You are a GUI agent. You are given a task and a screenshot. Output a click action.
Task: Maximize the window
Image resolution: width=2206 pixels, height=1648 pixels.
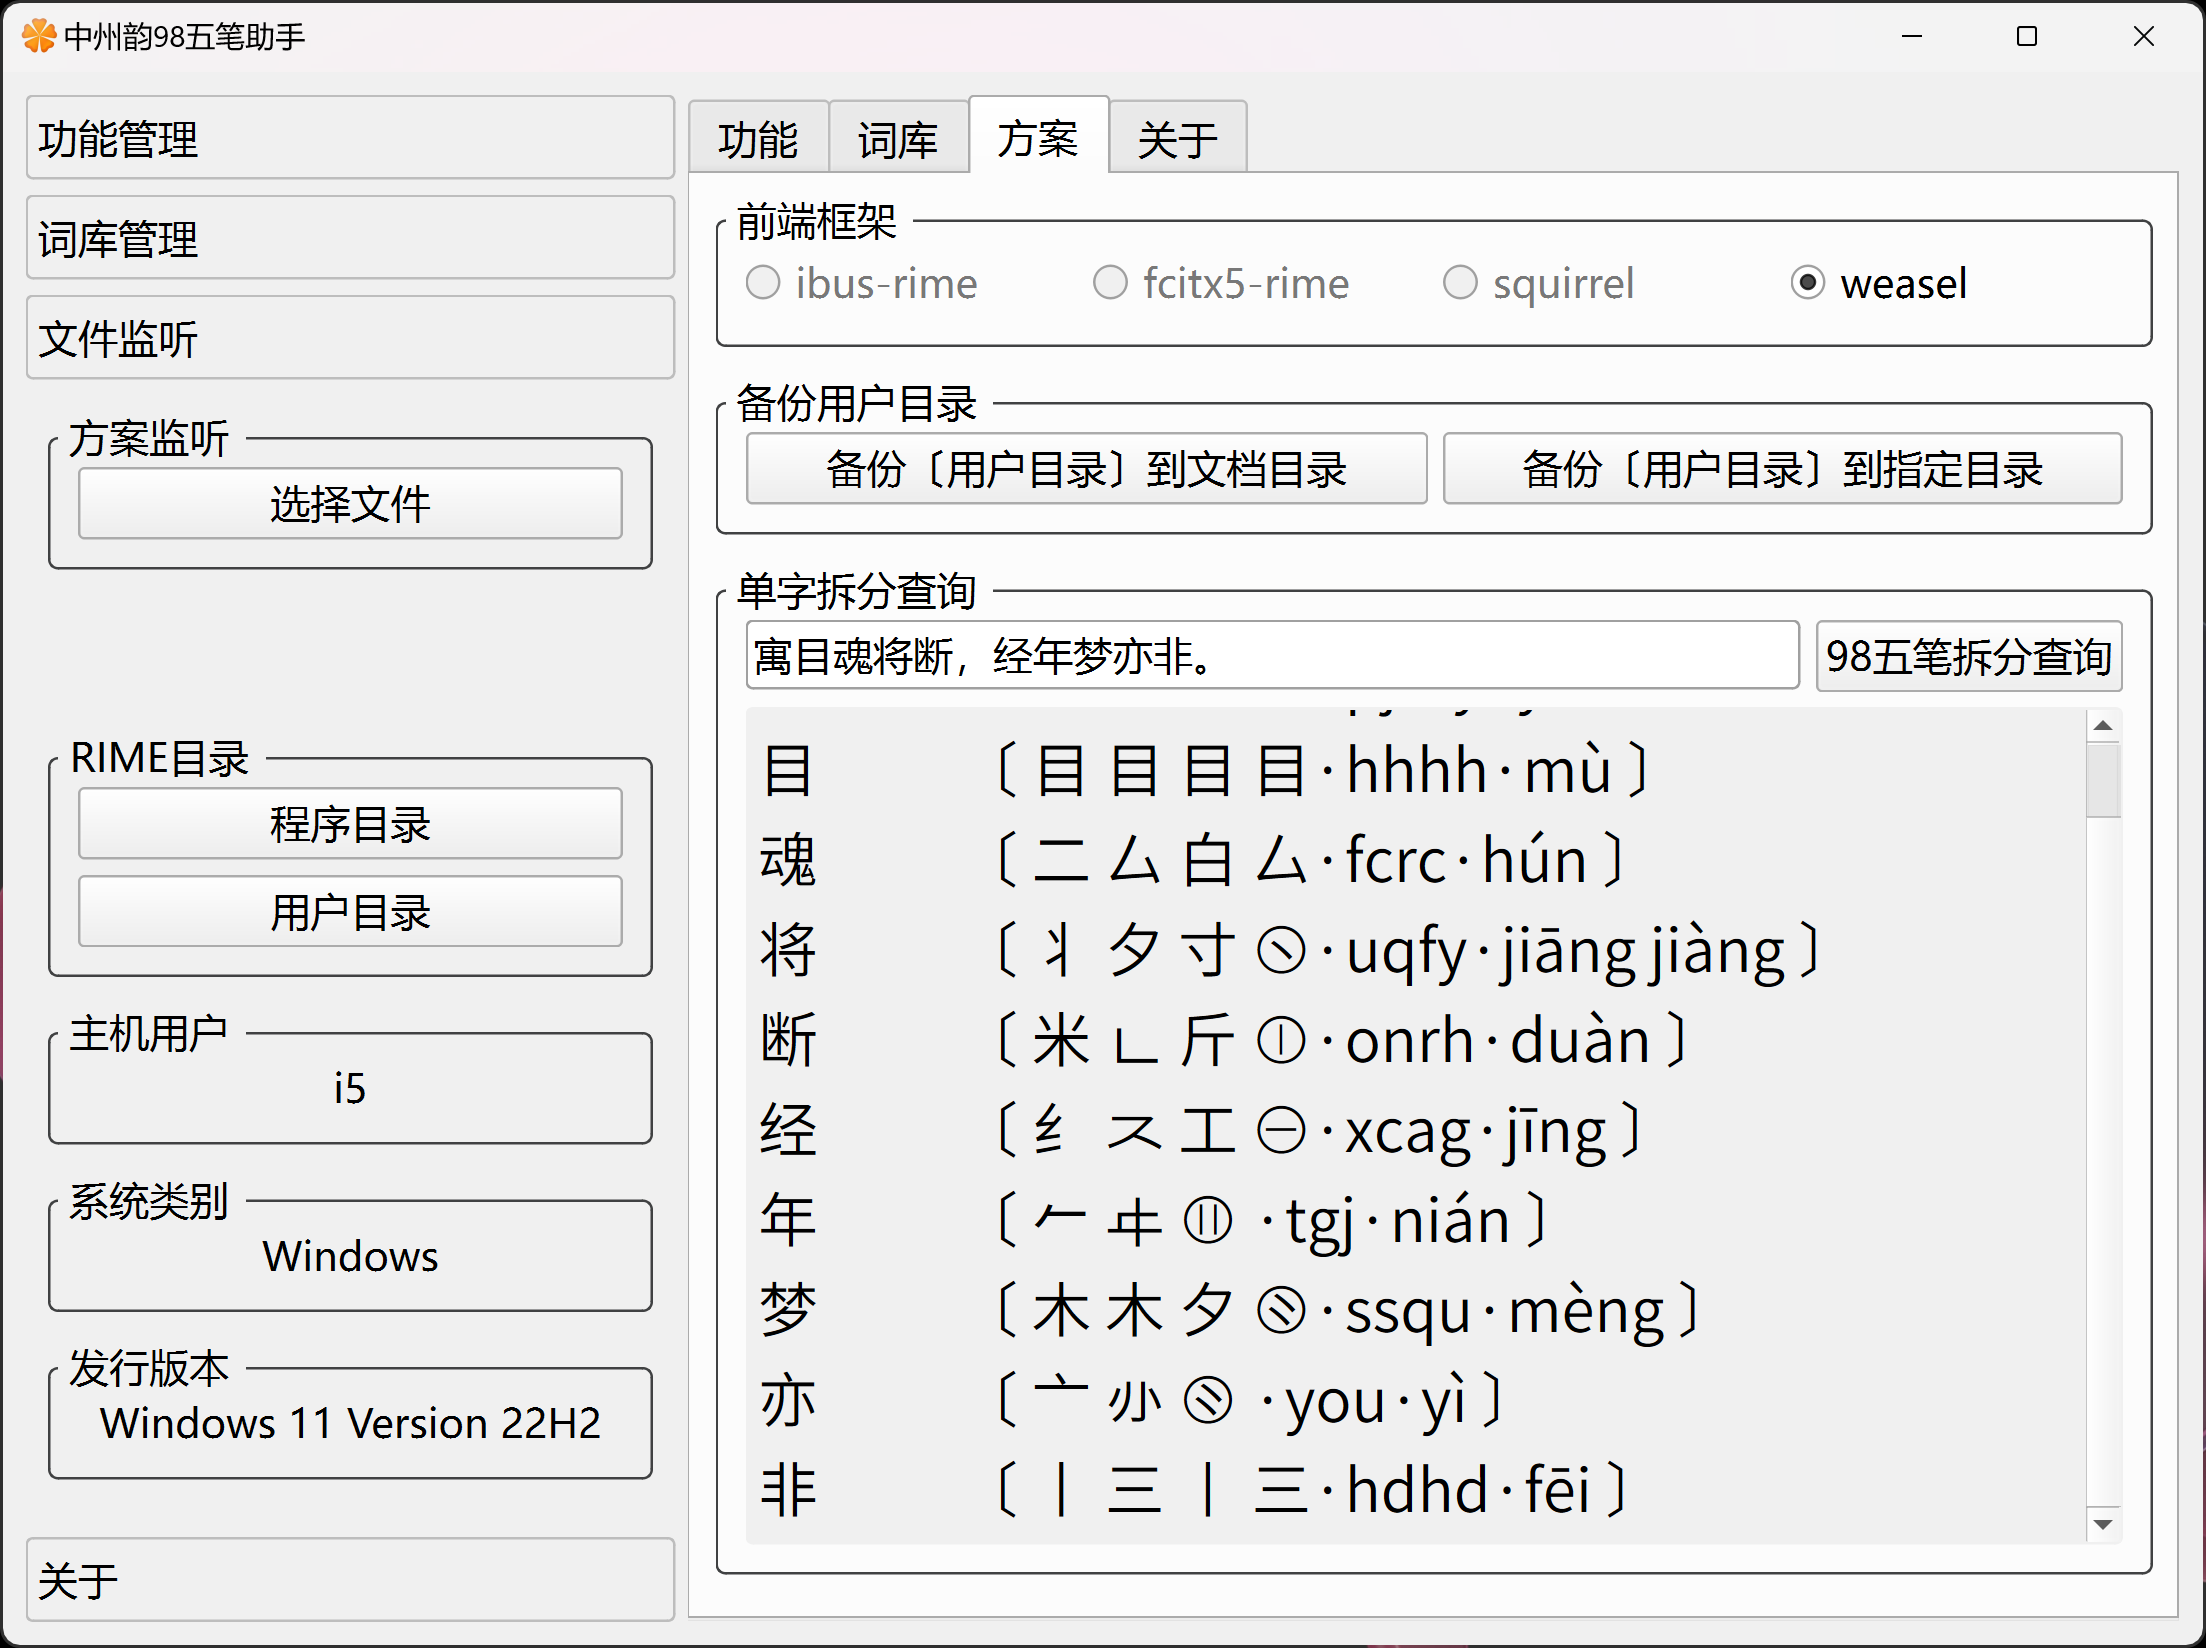click(2026, 37)
